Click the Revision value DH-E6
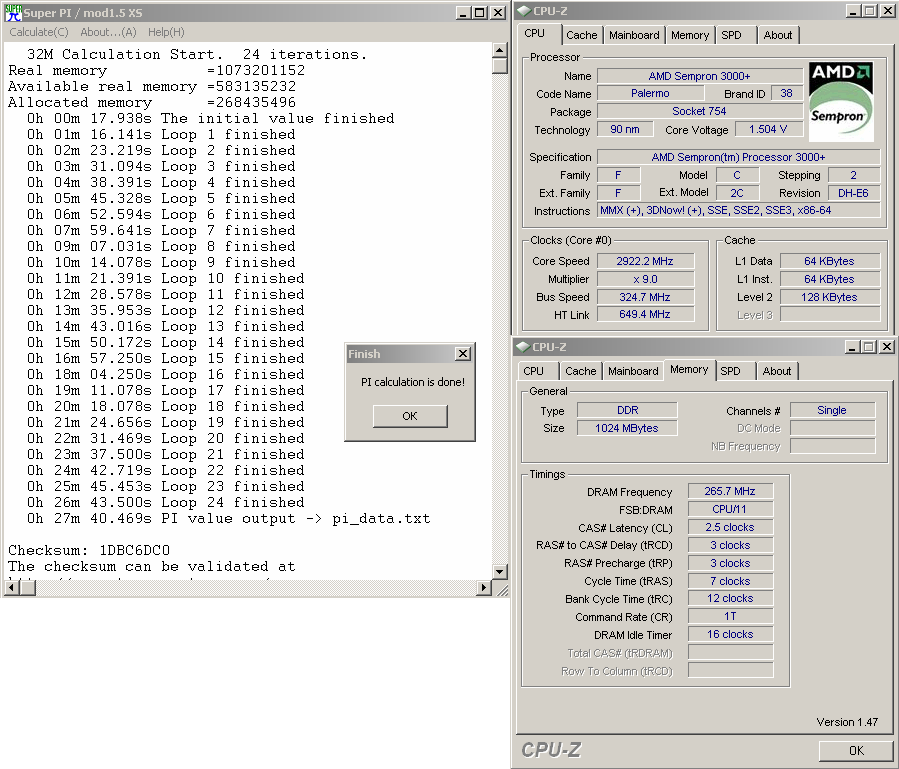The width and height of the screenshot is (899, 769). (x=854, y=193)
